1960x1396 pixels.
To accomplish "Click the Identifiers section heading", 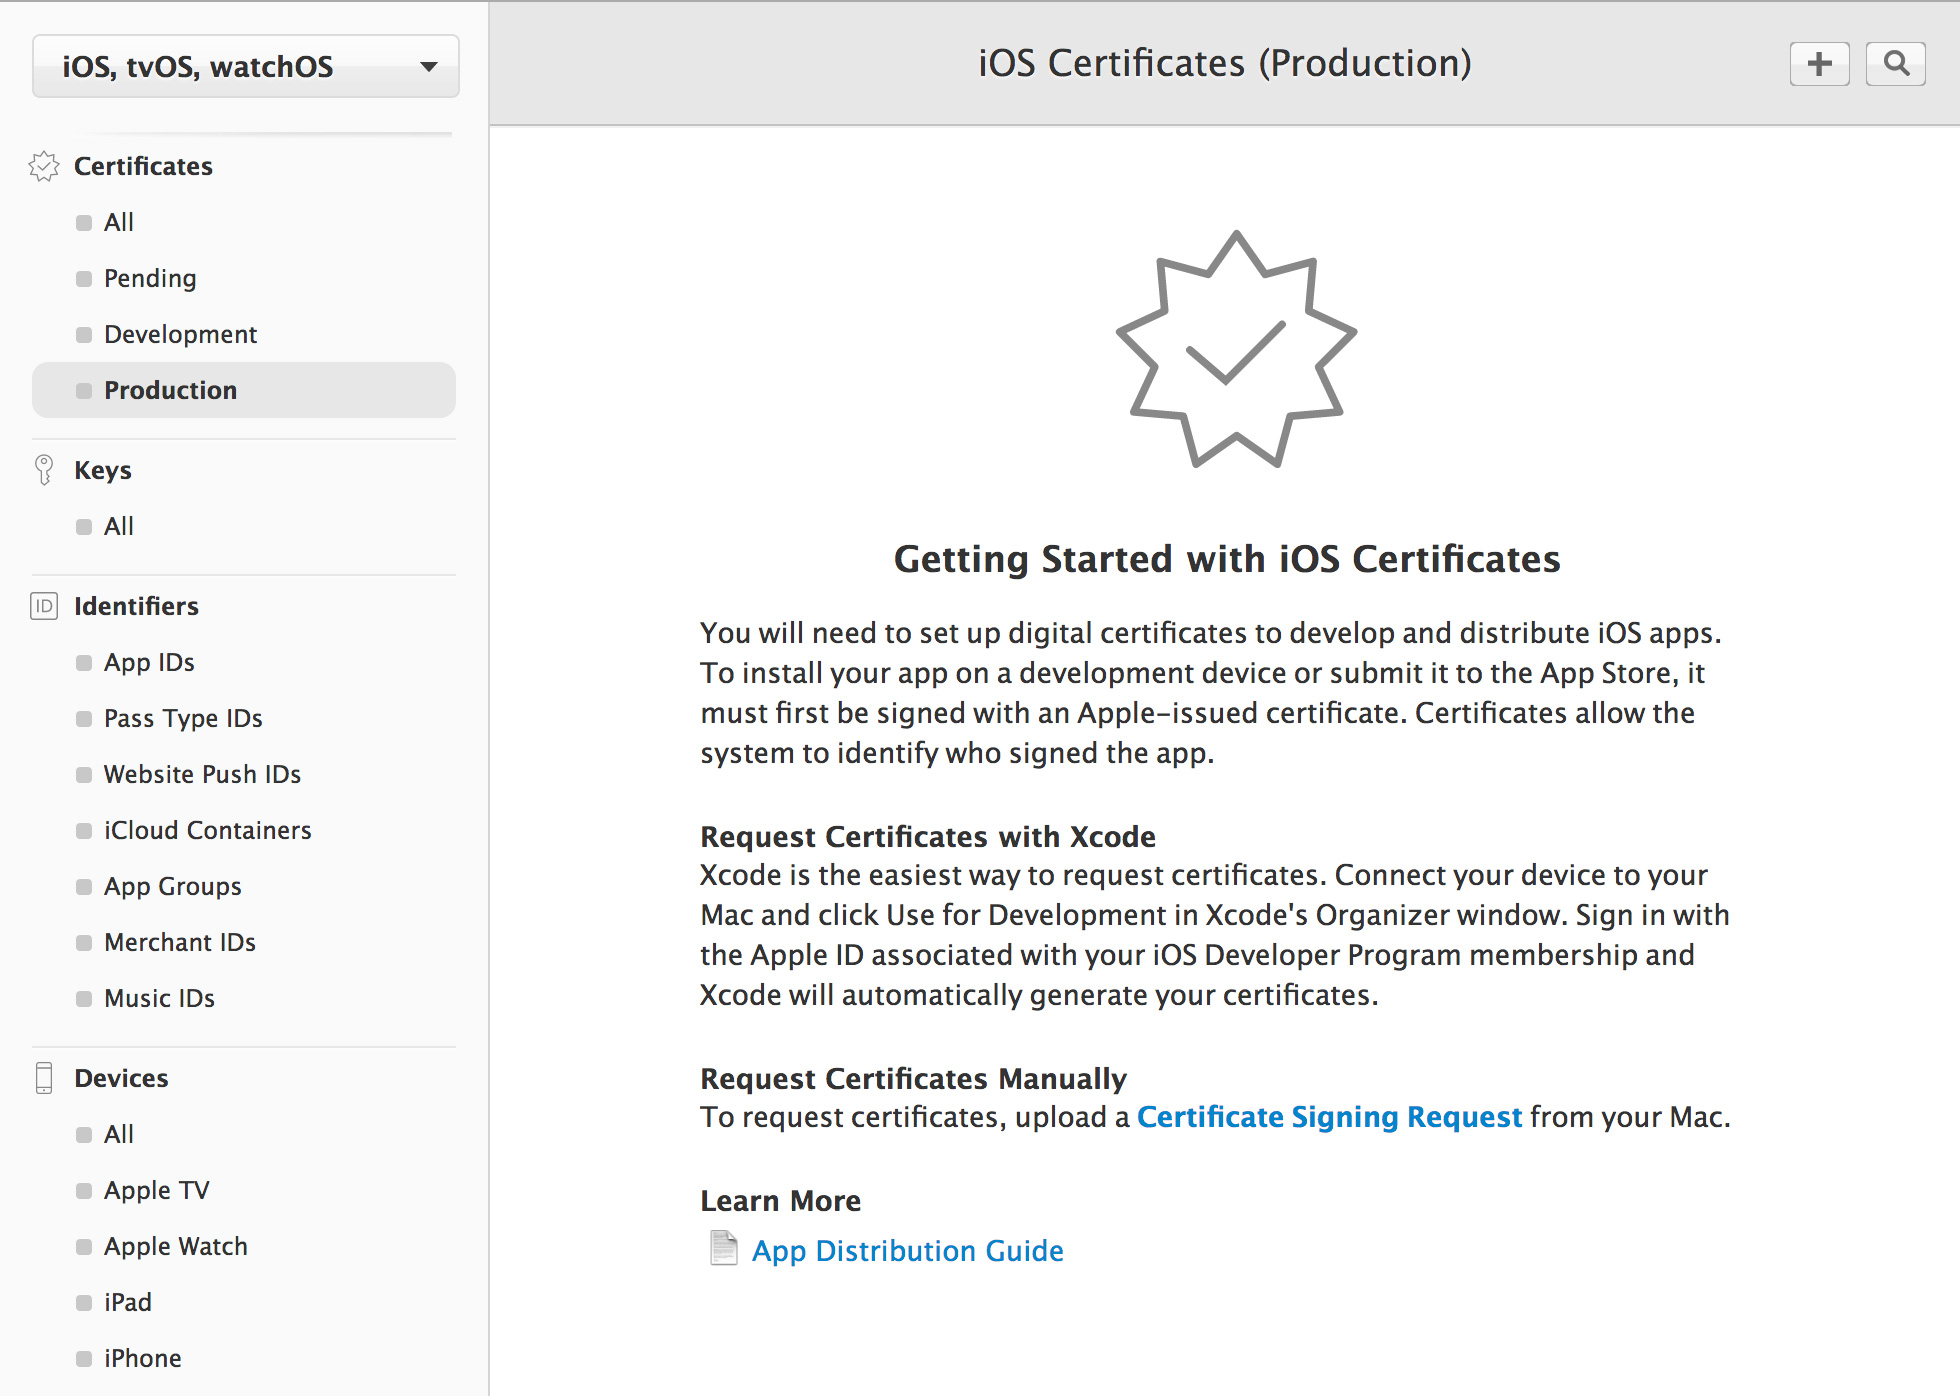I will (x=136, y=606).
